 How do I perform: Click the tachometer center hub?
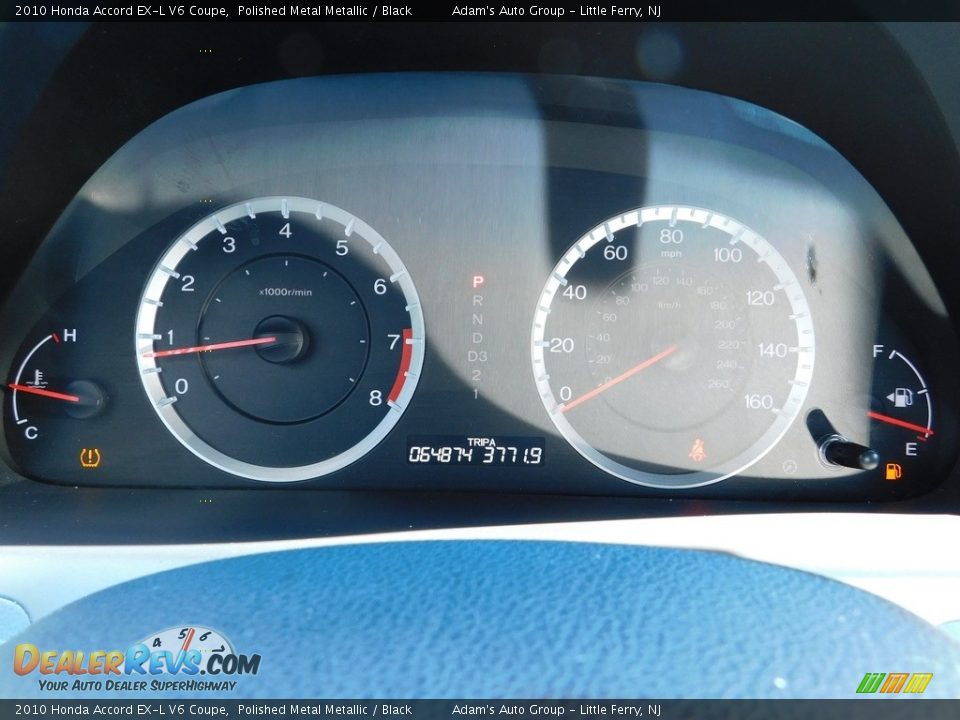pos(281,339)
